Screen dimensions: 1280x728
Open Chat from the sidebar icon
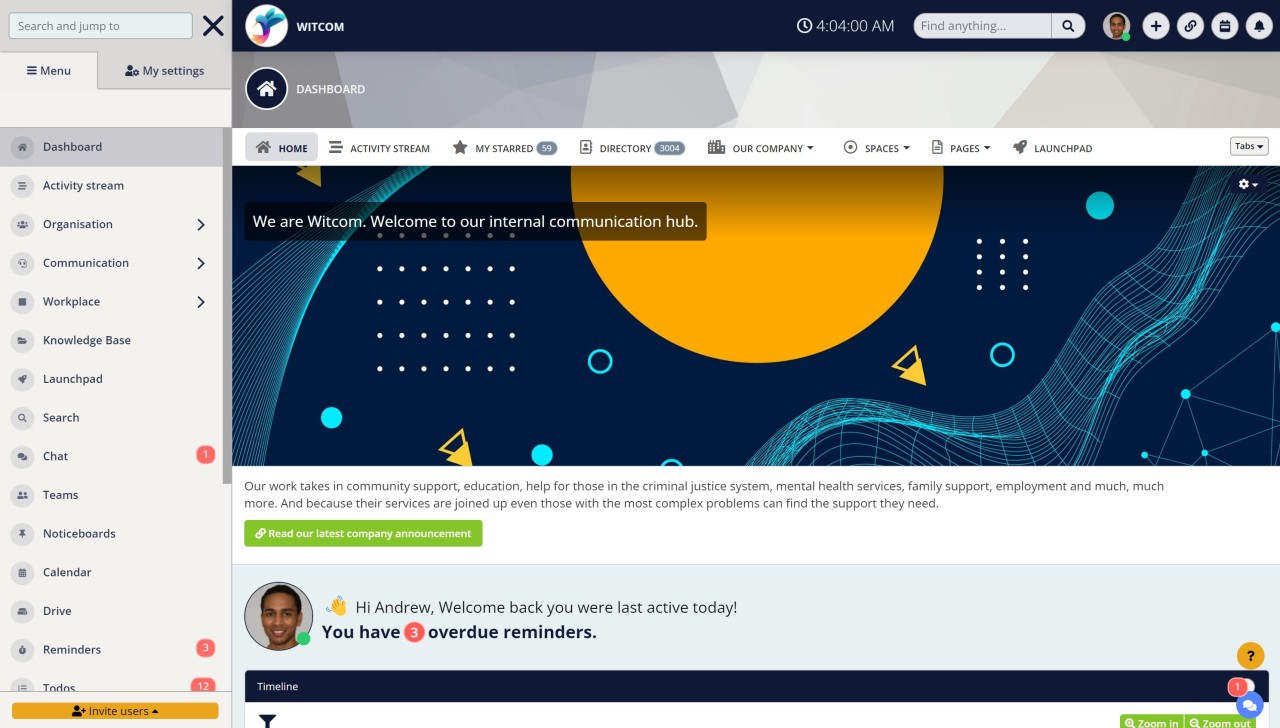click(22, 456)
